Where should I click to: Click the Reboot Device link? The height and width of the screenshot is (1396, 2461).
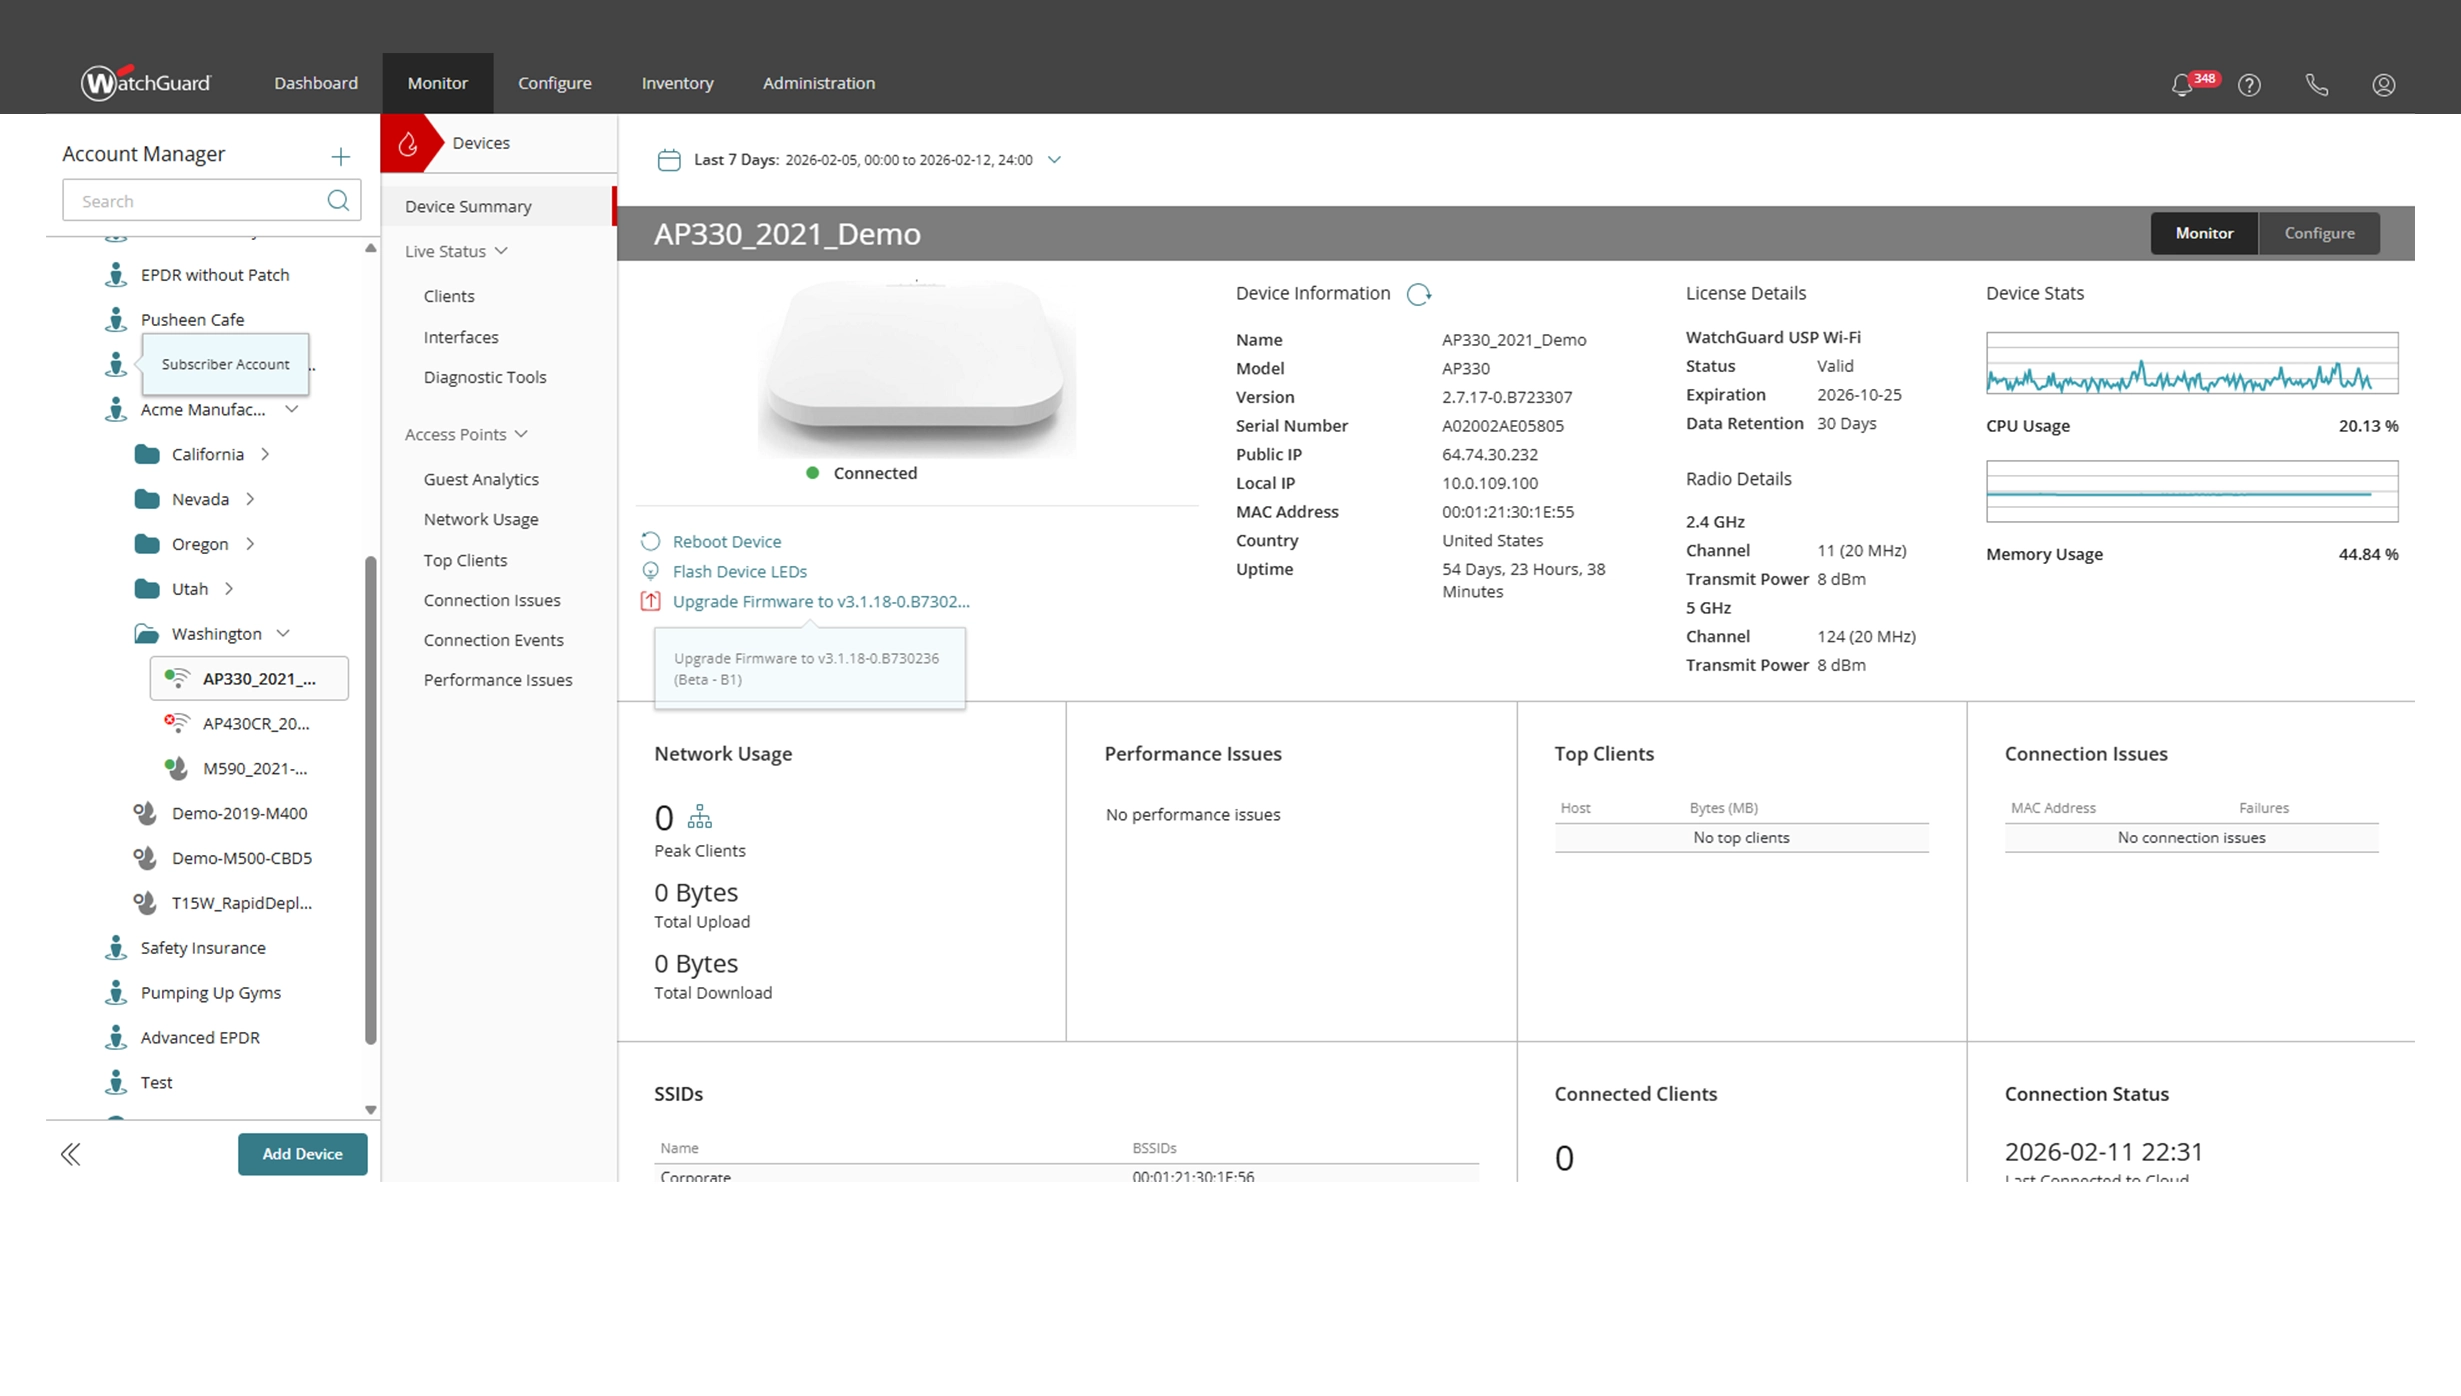[x=726, y=541]
